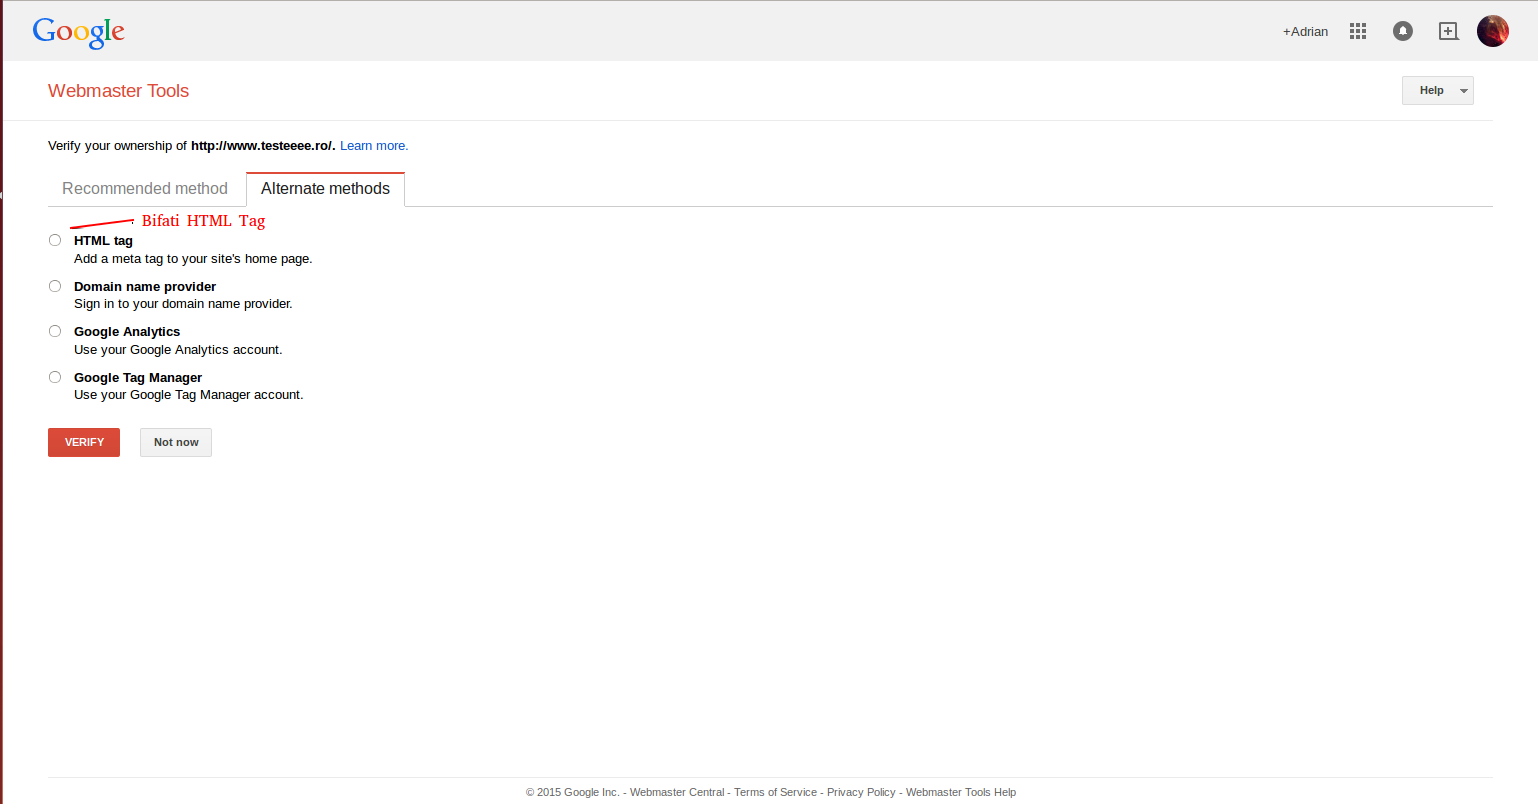The image size is (1538, 804).
Task: Open the account profile avatar
Action: [x=1493, y=31]
